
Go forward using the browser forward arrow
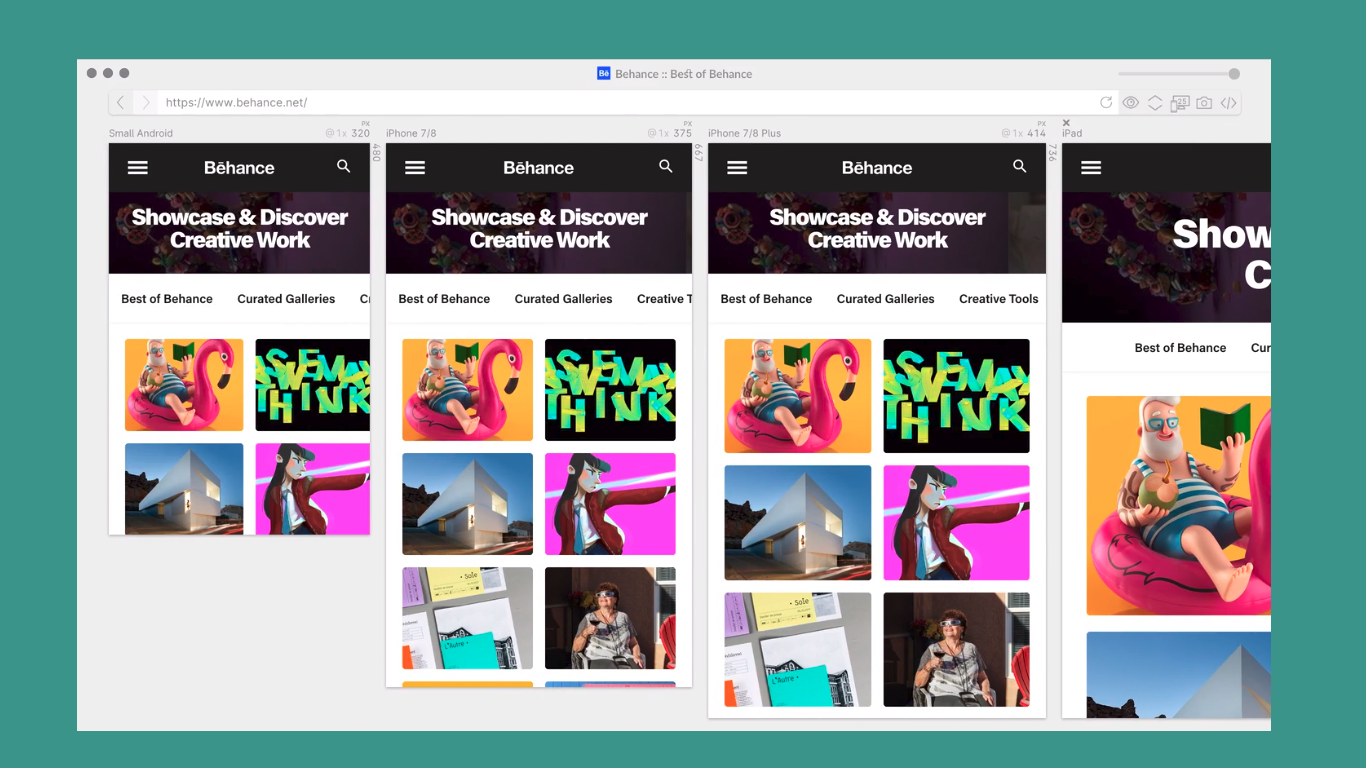click(146, 103)
